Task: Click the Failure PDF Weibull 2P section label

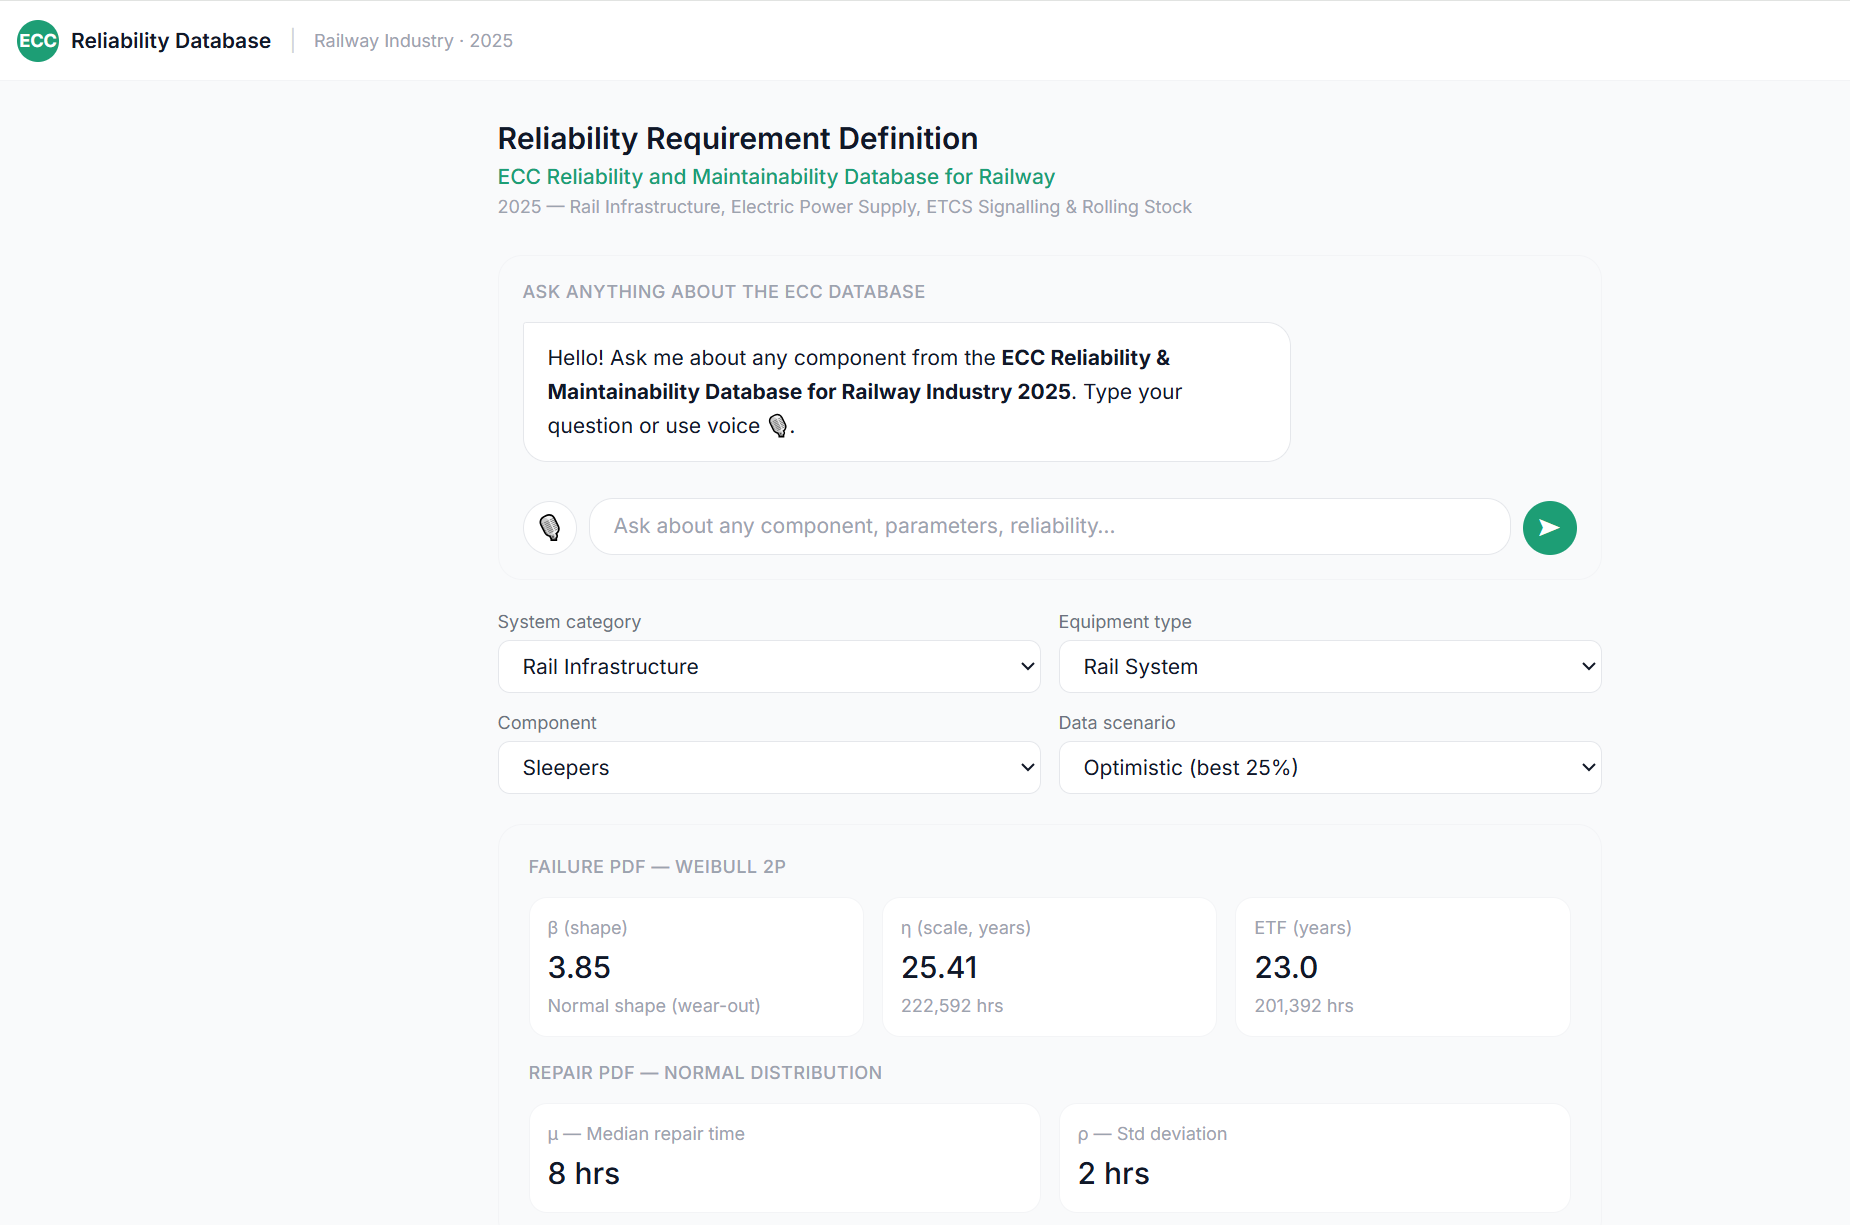Action: pyautogui.click(x=657, y=867)
